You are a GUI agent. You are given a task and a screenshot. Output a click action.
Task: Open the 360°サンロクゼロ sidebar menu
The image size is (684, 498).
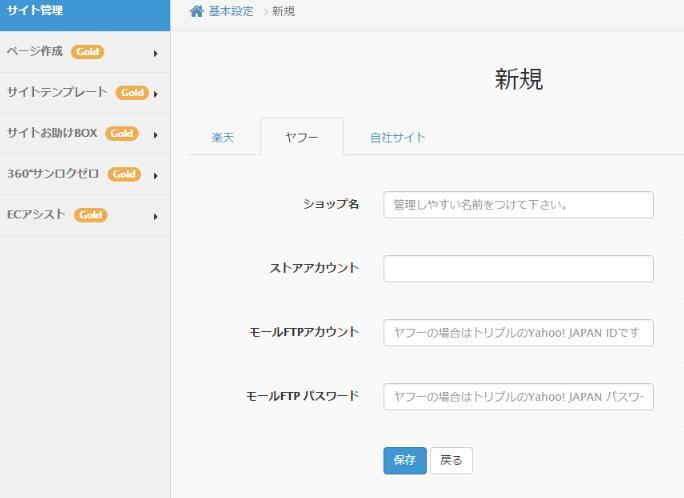[85, 174]
